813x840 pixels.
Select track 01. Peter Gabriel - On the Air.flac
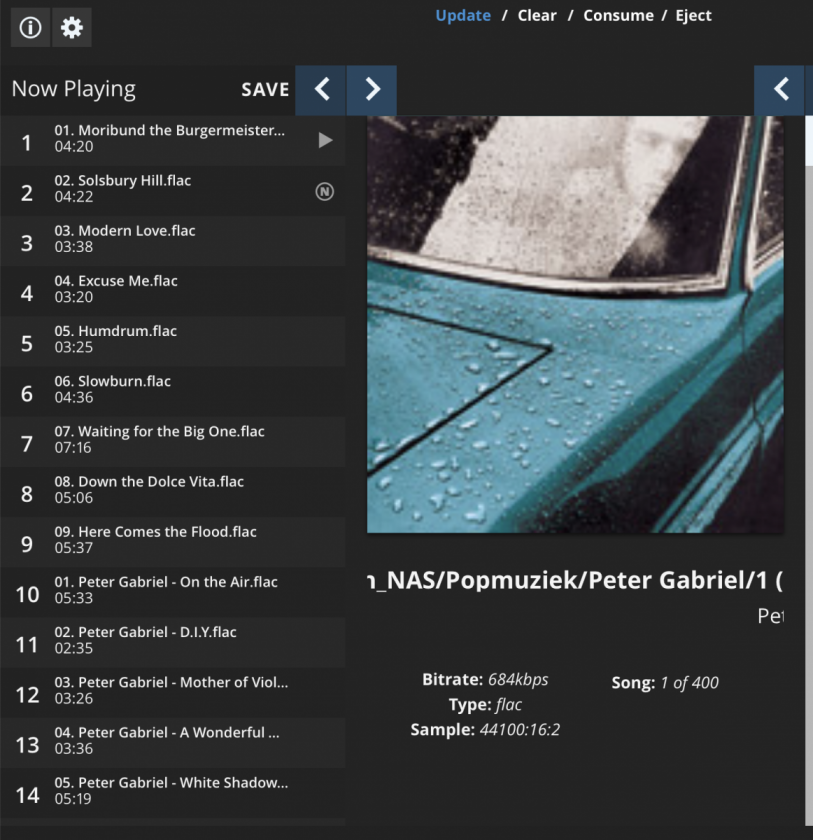pyautogui.click(x=172, y=592)
